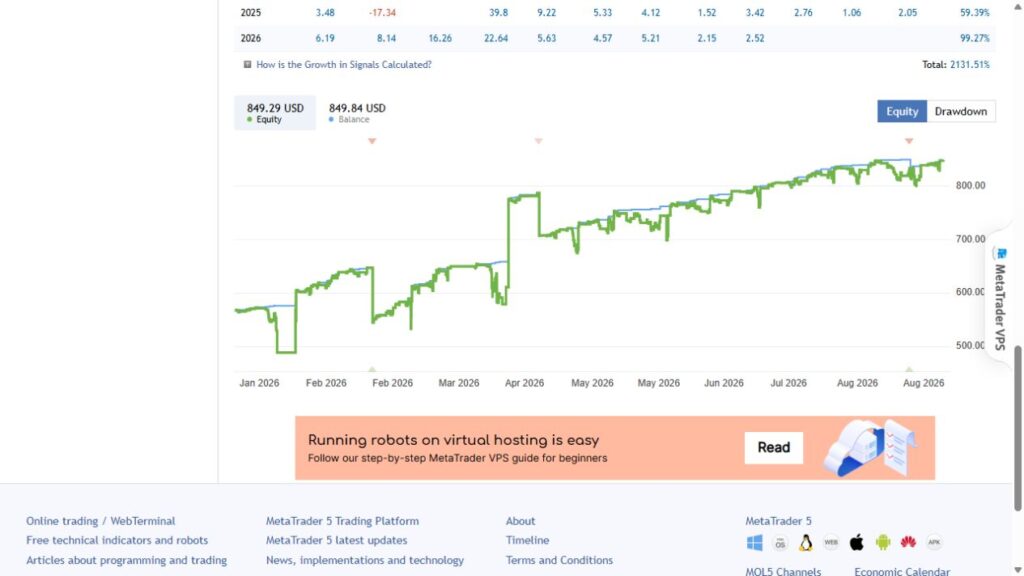
Task: Open the Windows download icon for MetaTrader 5
Action: 754,542
